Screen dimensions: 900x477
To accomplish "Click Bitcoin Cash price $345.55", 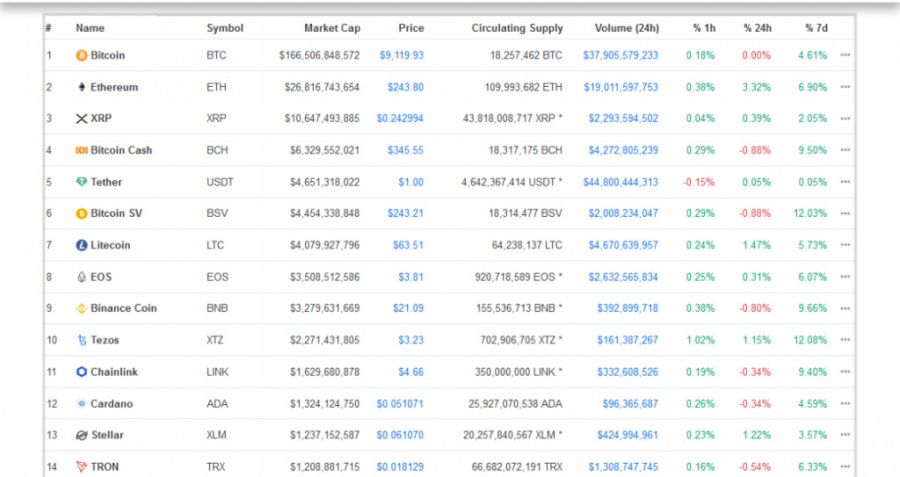I will [x=405, y=150].
